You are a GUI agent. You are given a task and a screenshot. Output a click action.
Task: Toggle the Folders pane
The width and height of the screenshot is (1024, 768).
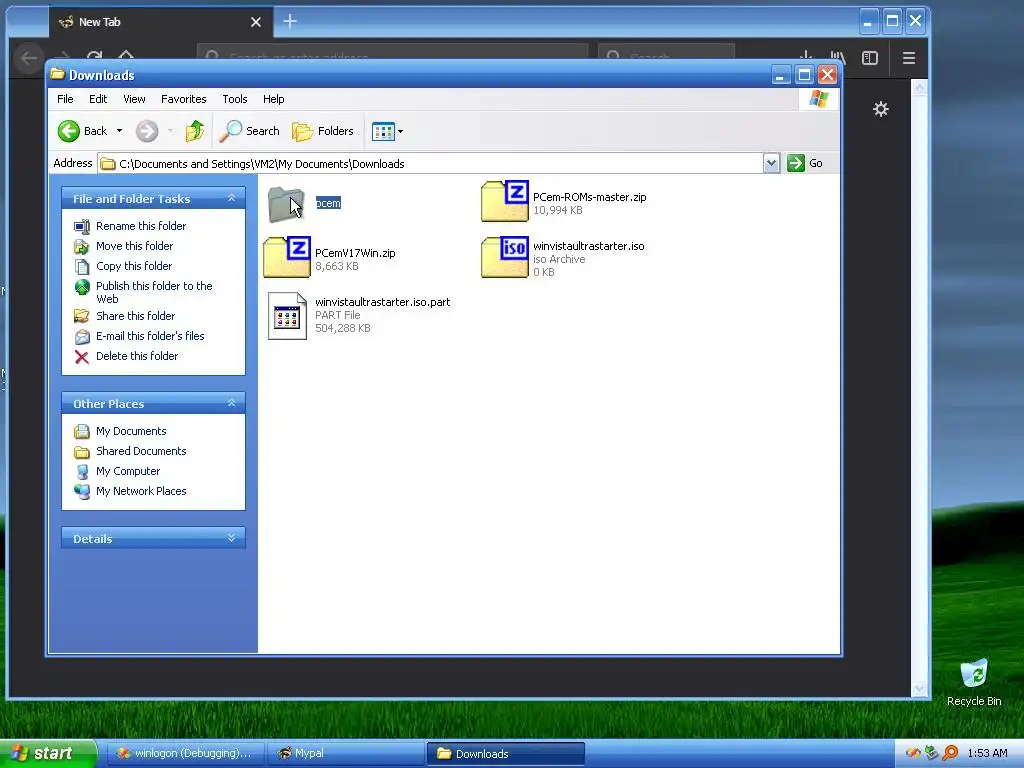click(323, 131)
